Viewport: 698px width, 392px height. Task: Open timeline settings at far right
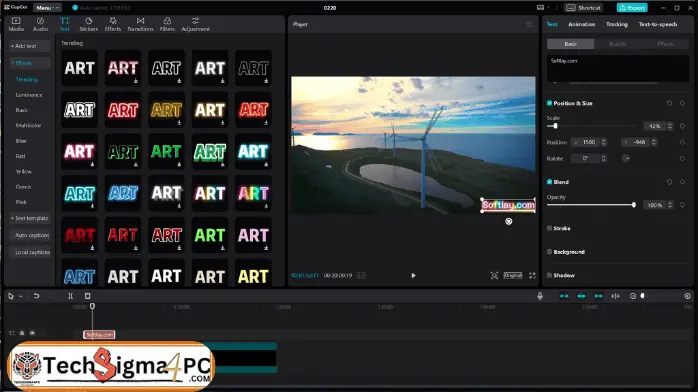pos(687,296)
